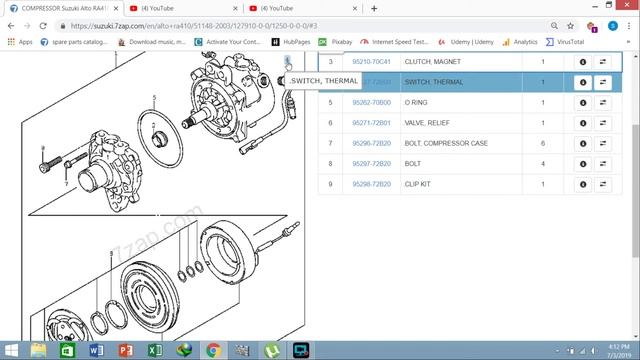Click the page vertical scrollbar
The width and height of the screenshot is (640, 360).
(x=636, y=190)
